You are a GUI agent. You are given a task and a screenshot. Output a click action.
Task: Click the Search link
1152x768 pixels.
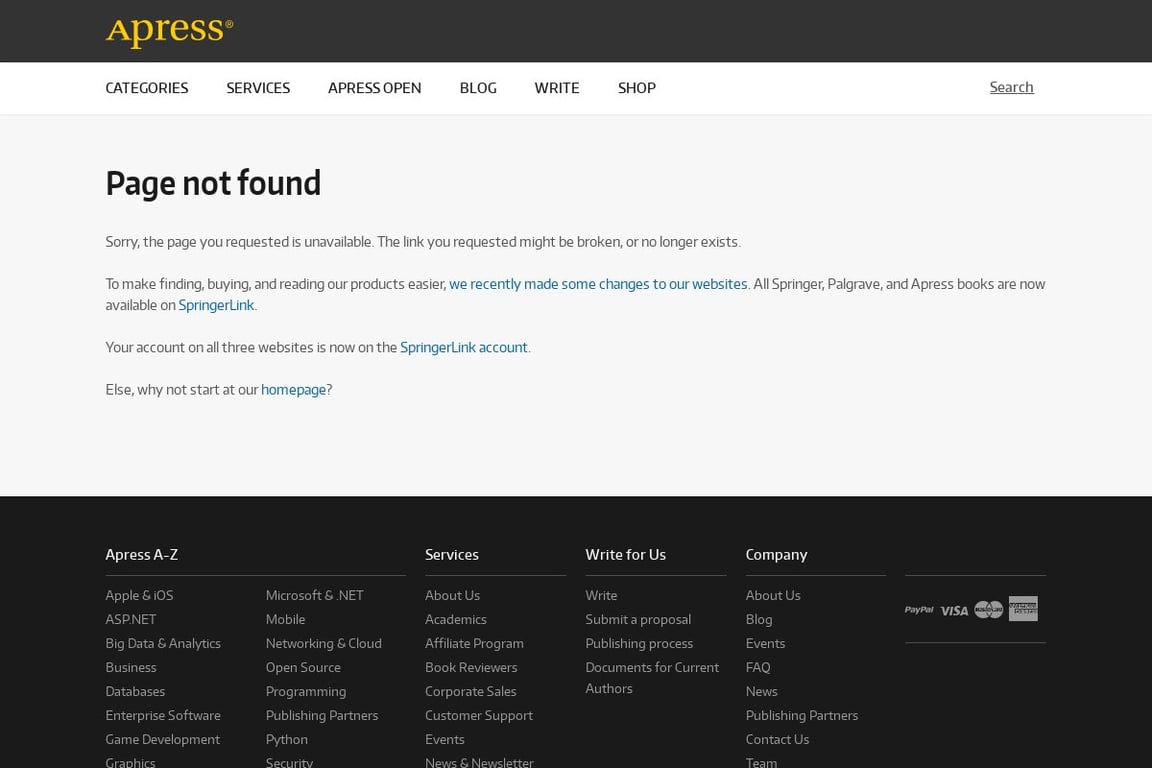(x=1012, y=87)
